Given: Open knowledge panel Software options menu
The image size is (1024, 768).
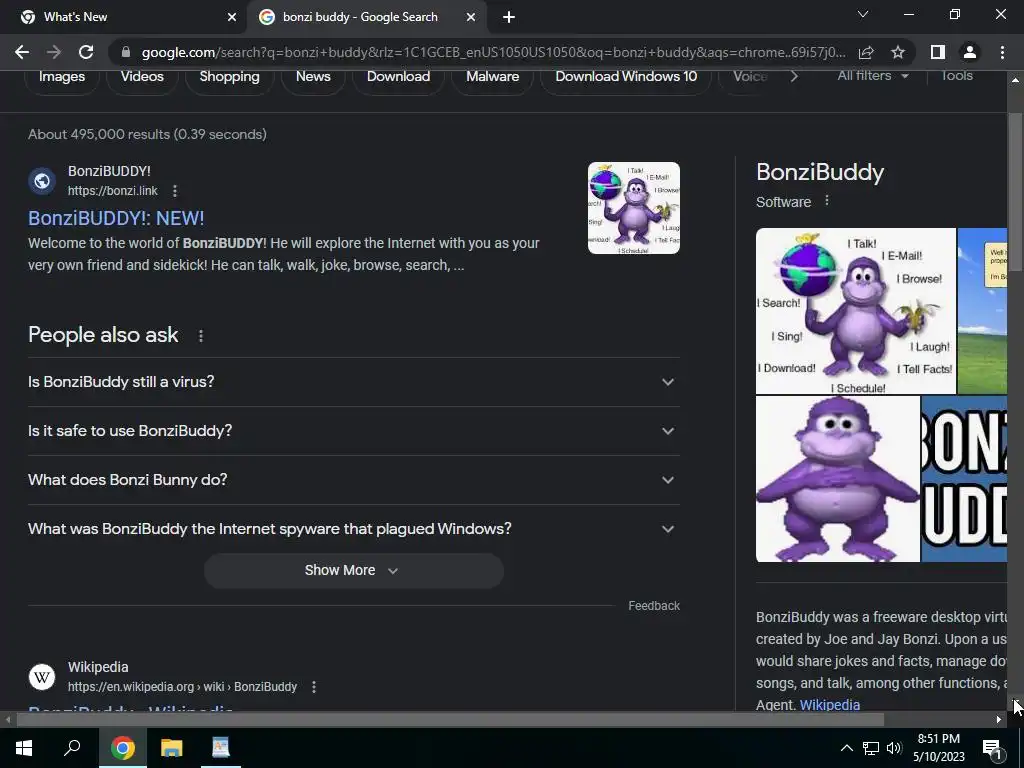Looking at the screenshot, I should [x=827, y=200].
